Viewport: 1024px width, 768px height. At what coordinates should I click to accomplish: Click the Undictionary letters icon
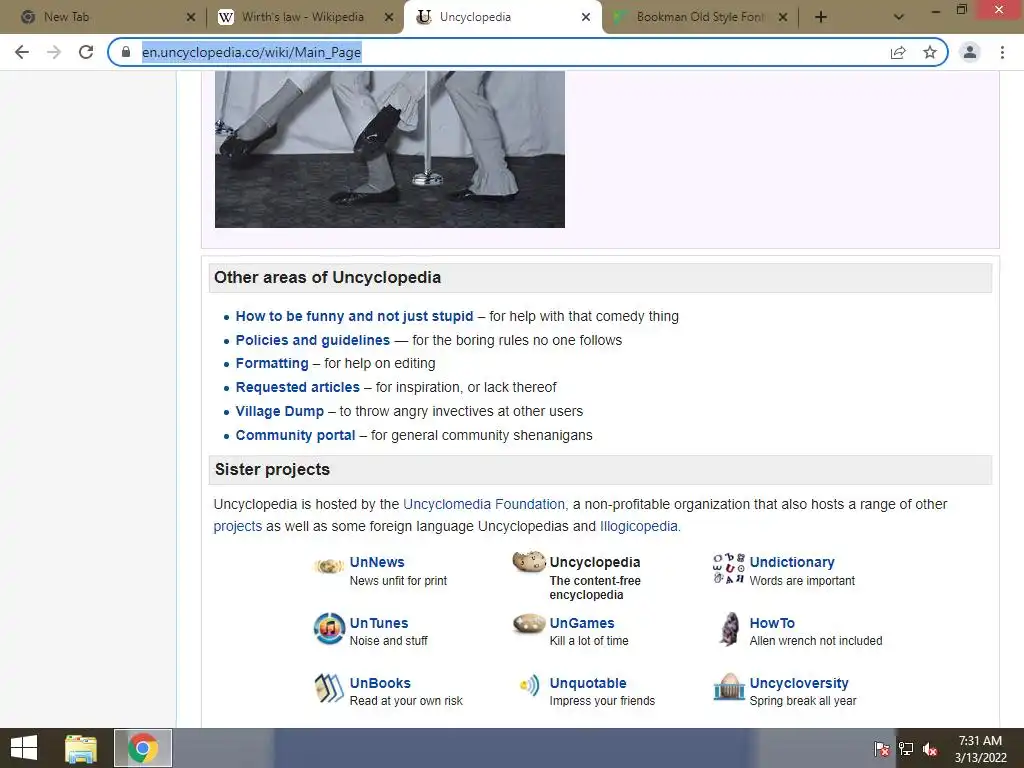[x=729, y=568]
